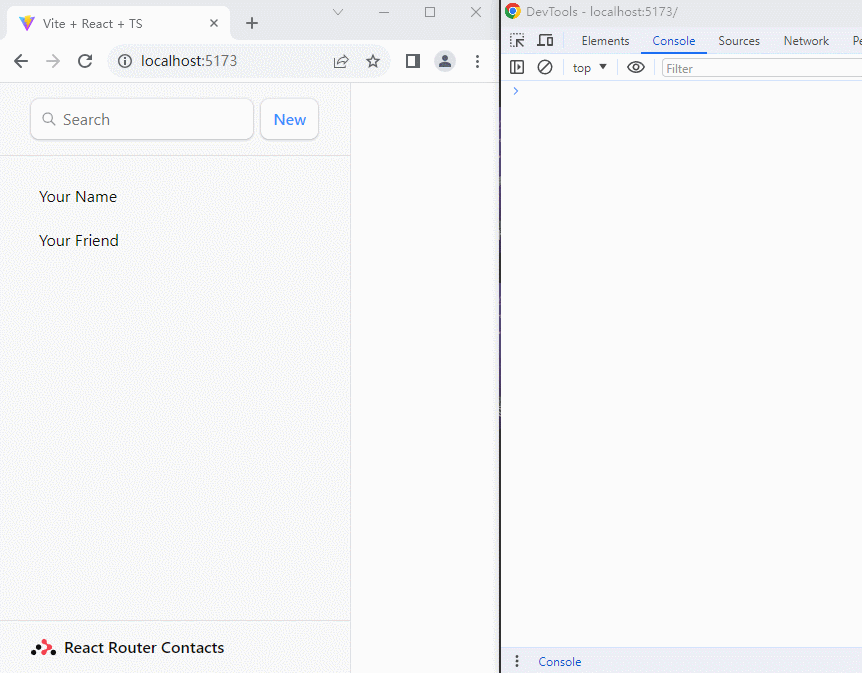
Task: Click the contacts Search field
Action: pos(142,119)
